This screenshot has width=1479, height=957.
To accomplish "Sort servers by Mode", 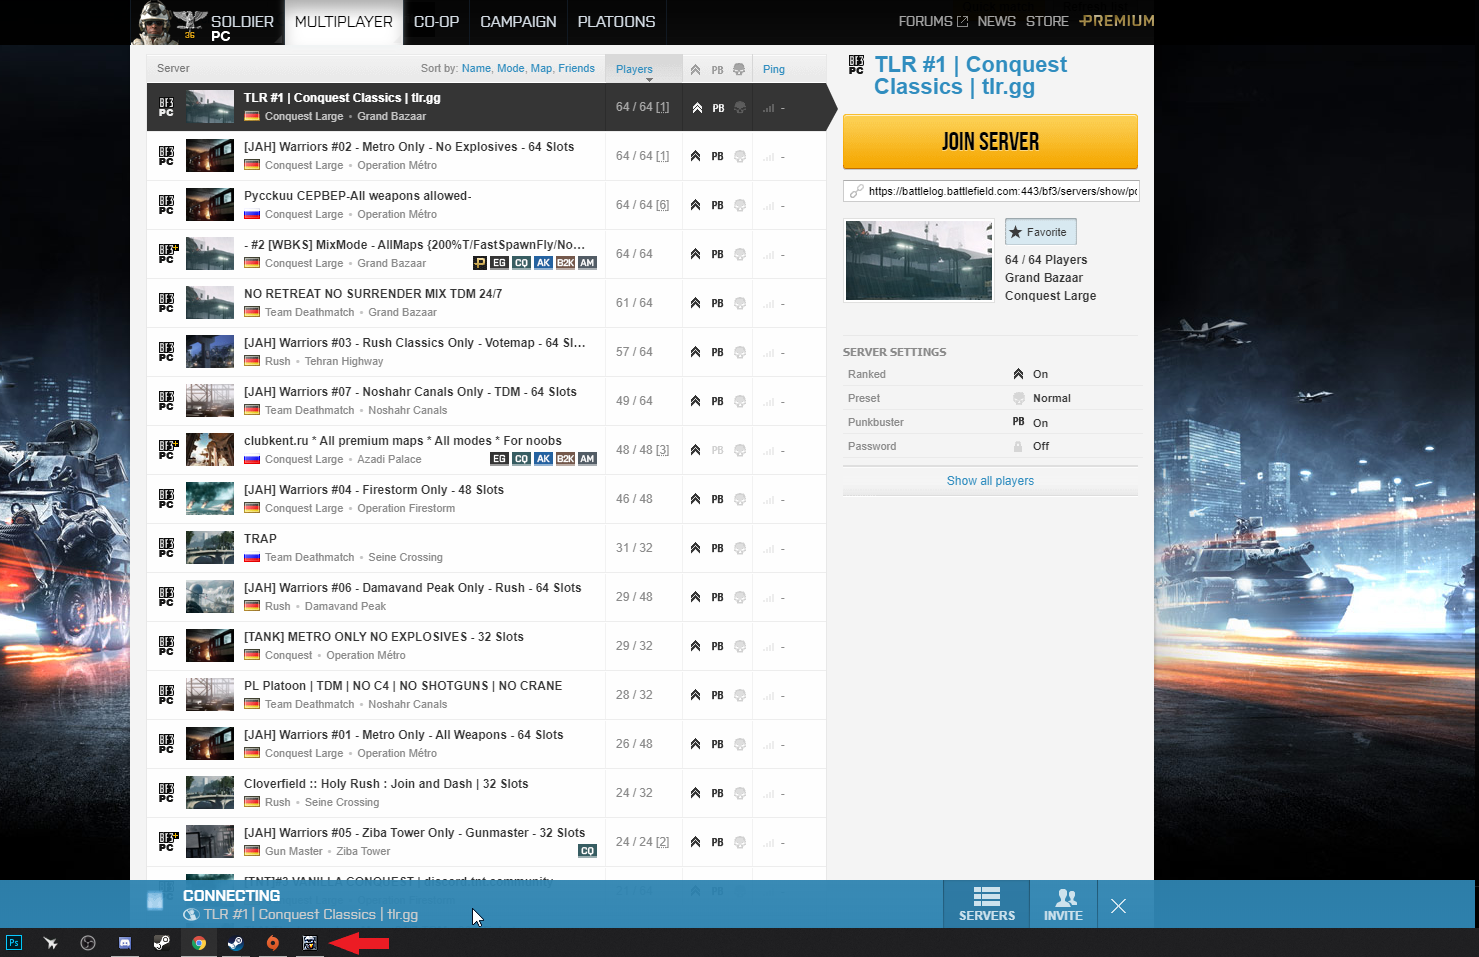I will click(x=510, y=68).
